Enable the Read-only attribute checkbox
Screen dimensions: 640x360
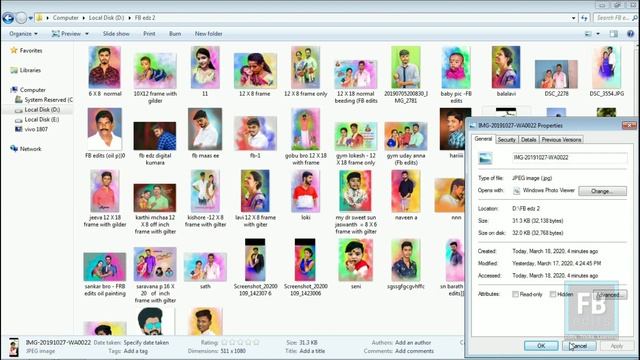point(515,294)
